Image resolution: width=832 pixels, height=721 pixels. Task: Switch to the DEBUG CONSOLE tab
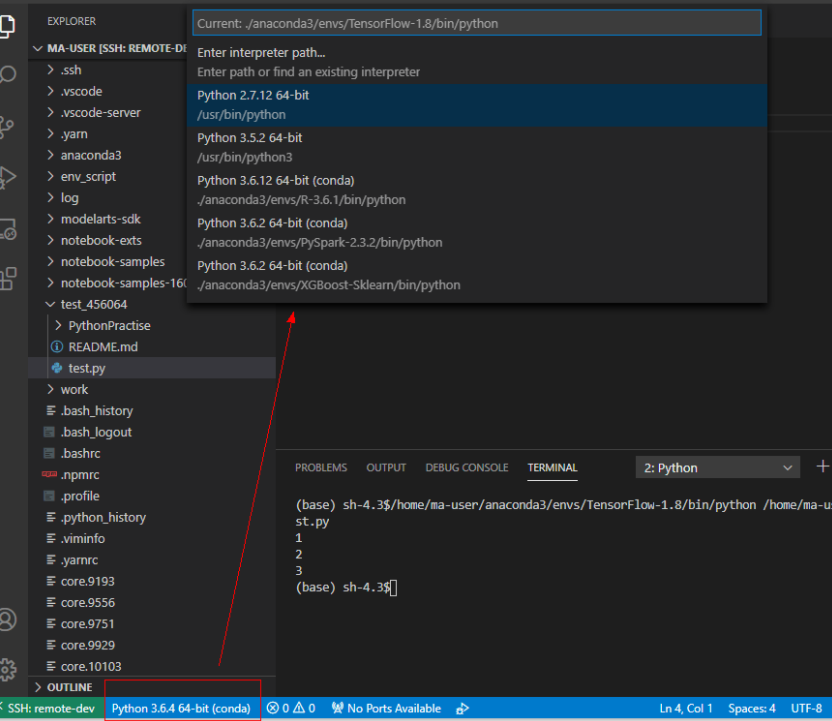click(x=466, y=467)
